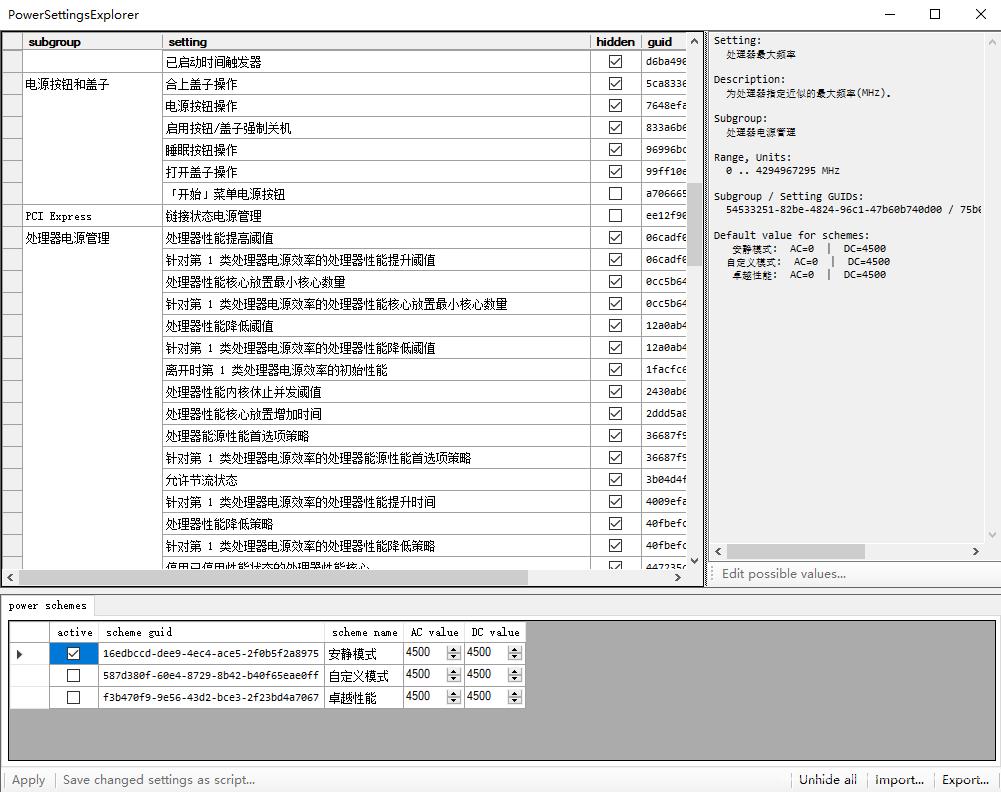1001x792 pixels.
Task: Open the Import dialog
Action: pyautogui.click(x=899, y=779)
